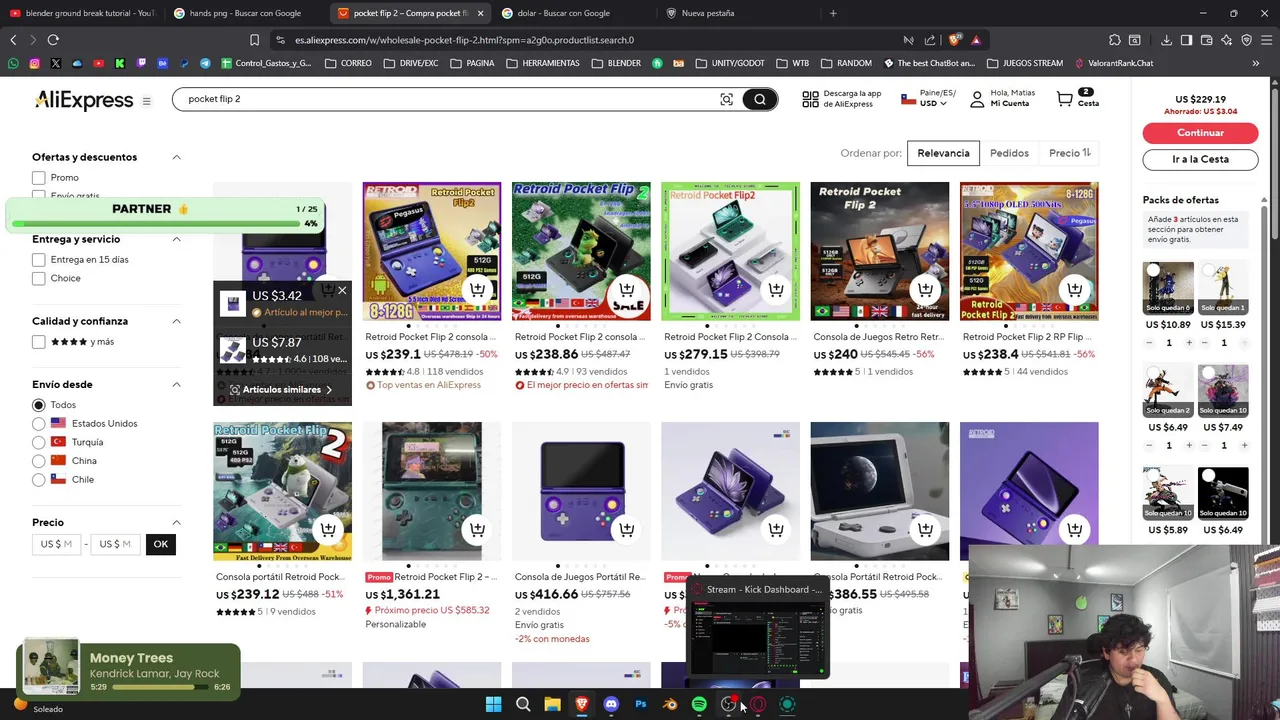Select Estados Unidos shipping origin
1280x720 pixels.
pyautogui.click(x=38, y=424)
